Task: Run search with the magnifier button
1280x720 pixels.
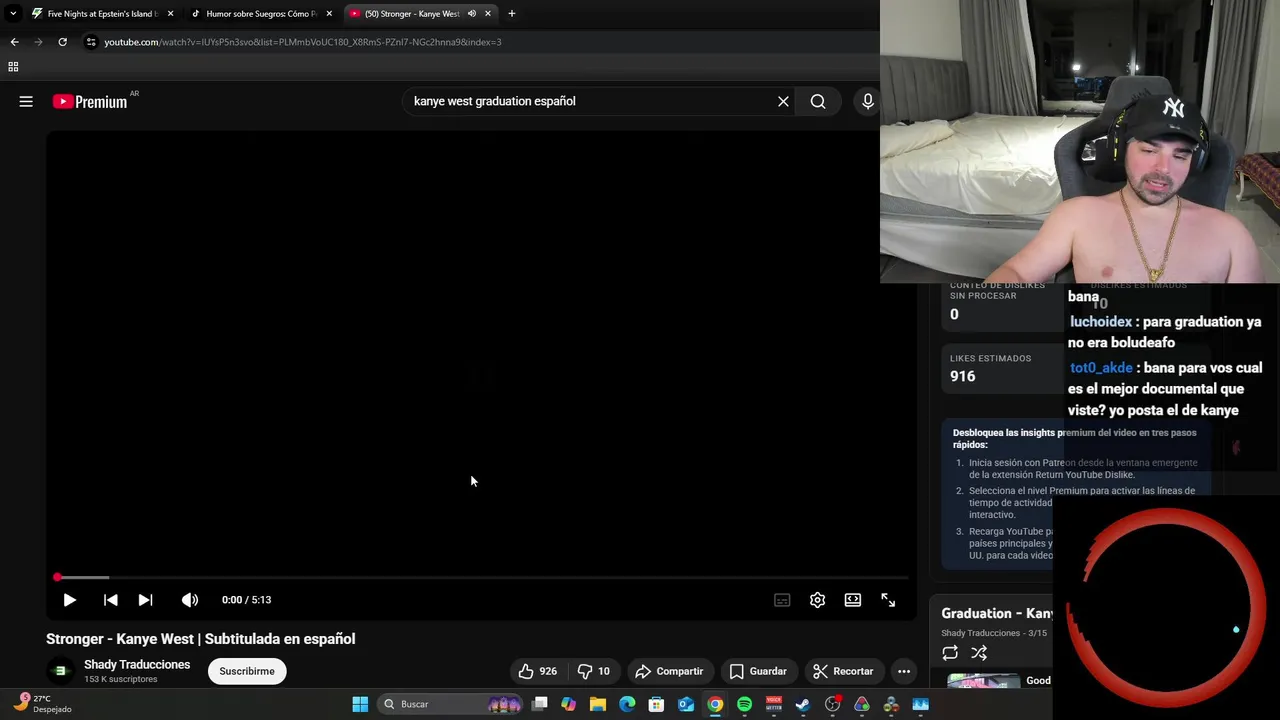Action: [x=818, y=101]
